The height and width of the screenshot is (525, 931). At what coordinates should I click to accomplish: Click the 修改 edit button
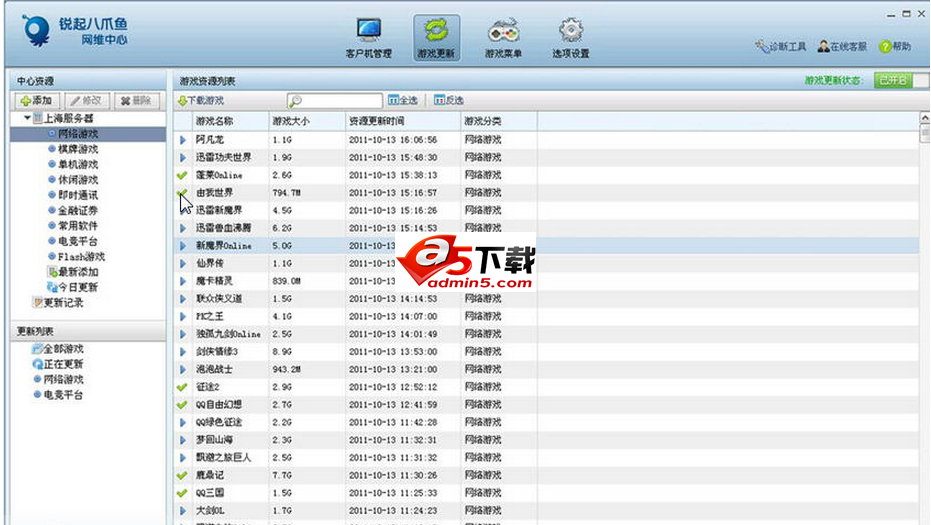[x=86, y=100]
